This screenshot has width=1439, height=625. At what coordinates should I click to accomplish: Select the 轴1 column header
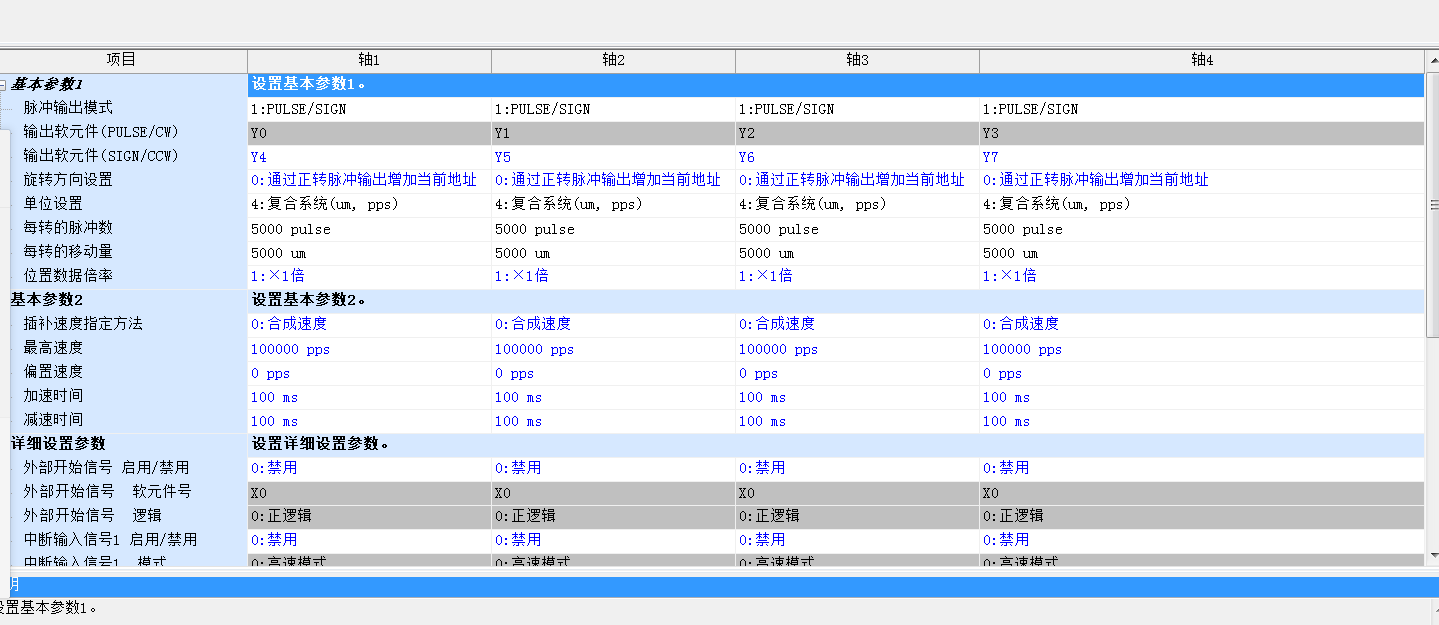pos(369,60)
